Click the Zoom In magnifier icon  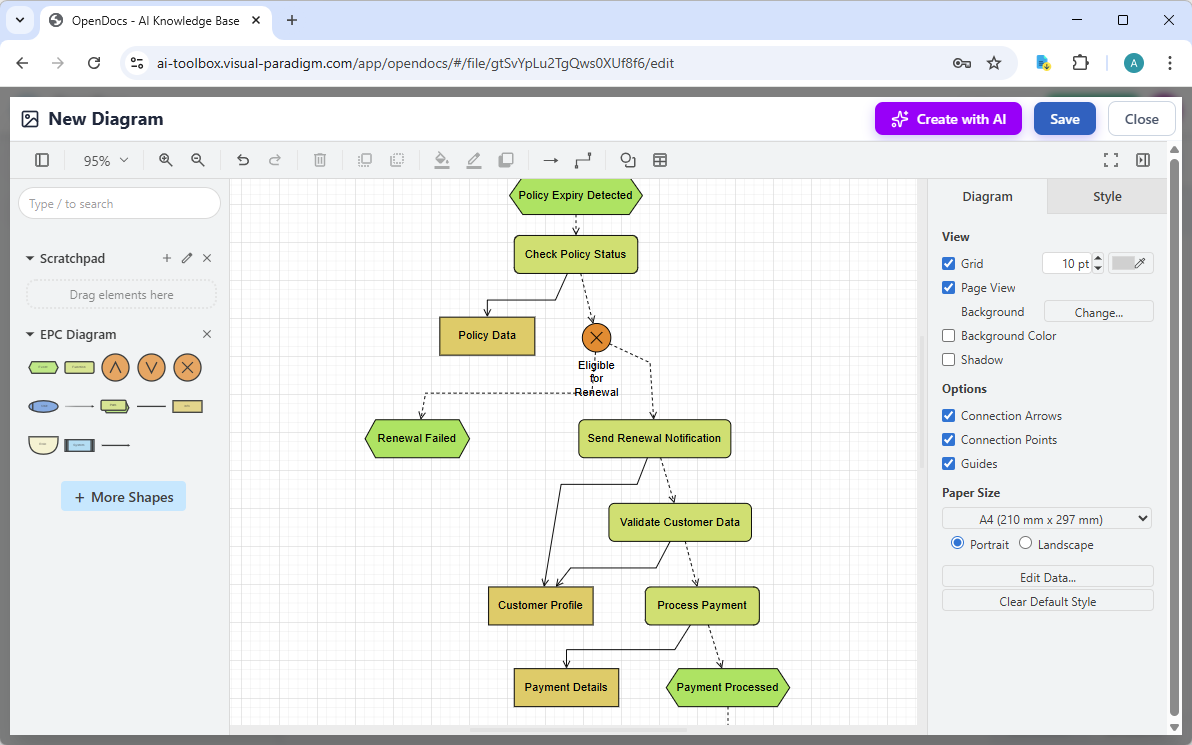165,160
